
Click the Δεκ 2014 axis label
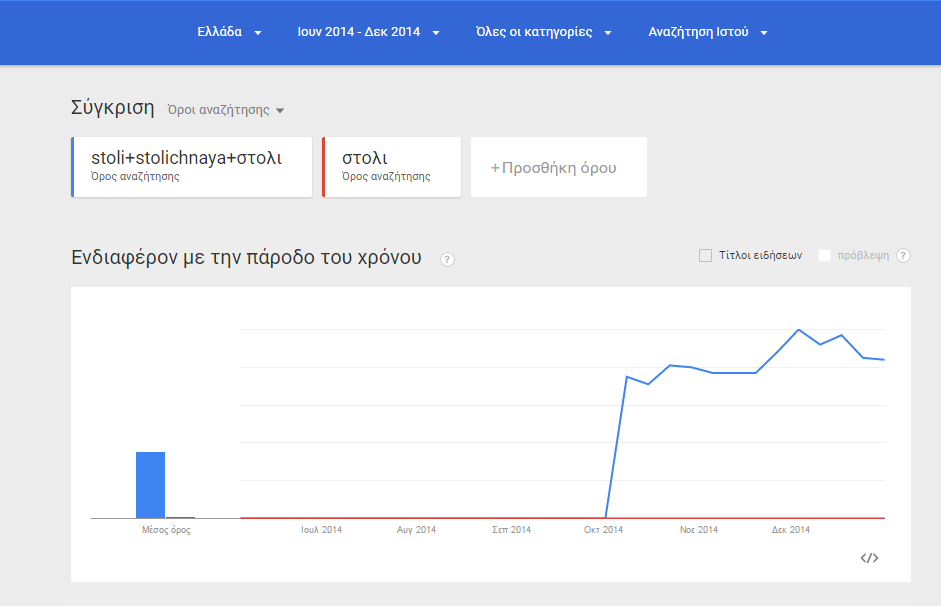point(790,530)
